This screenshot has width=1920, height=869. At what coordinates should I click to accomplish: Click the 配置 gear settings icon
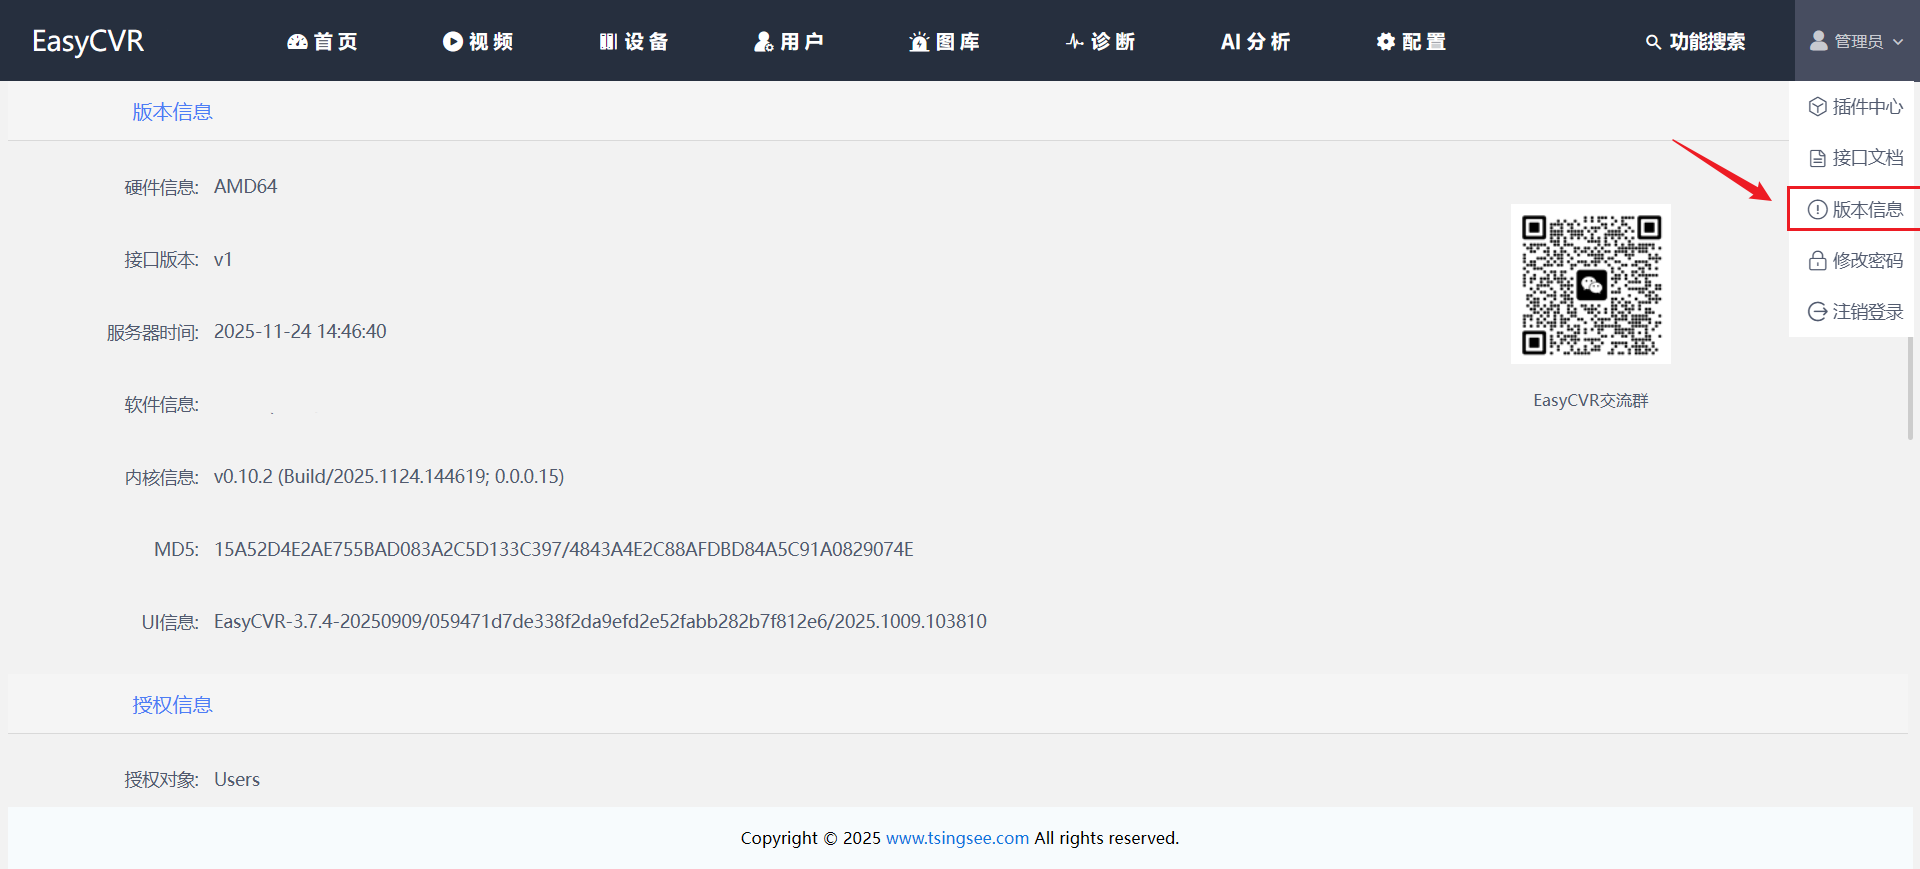[1385, 41]
